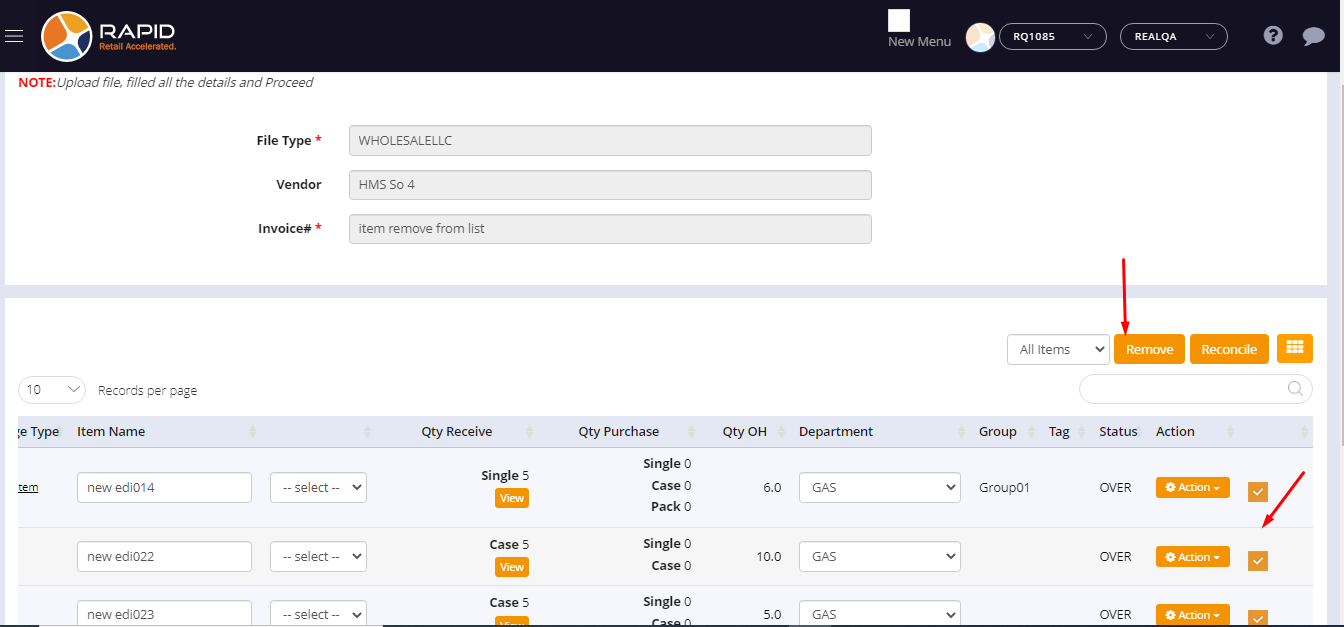Open the records per page dropdown

point(52,389)
